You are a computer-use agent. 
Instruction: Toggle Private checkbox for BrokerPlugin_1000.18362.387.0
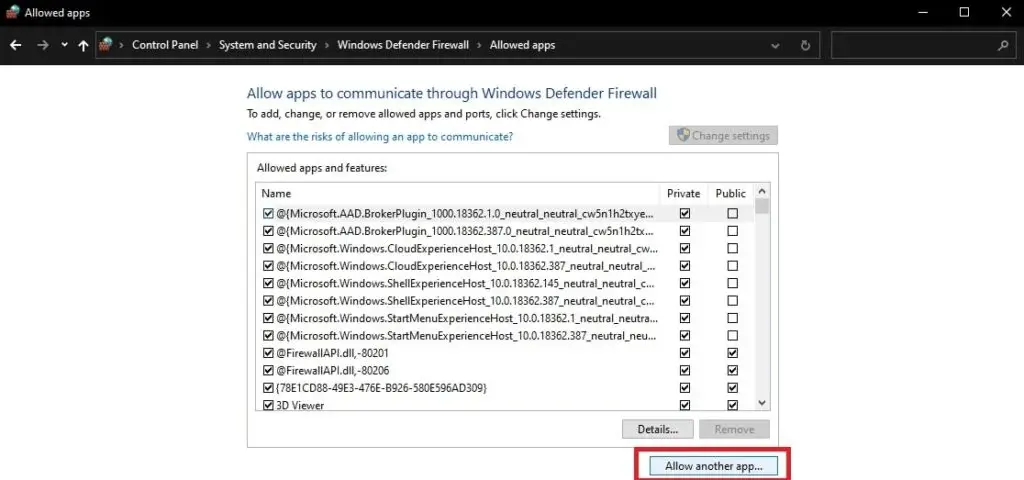pos(684,231)
